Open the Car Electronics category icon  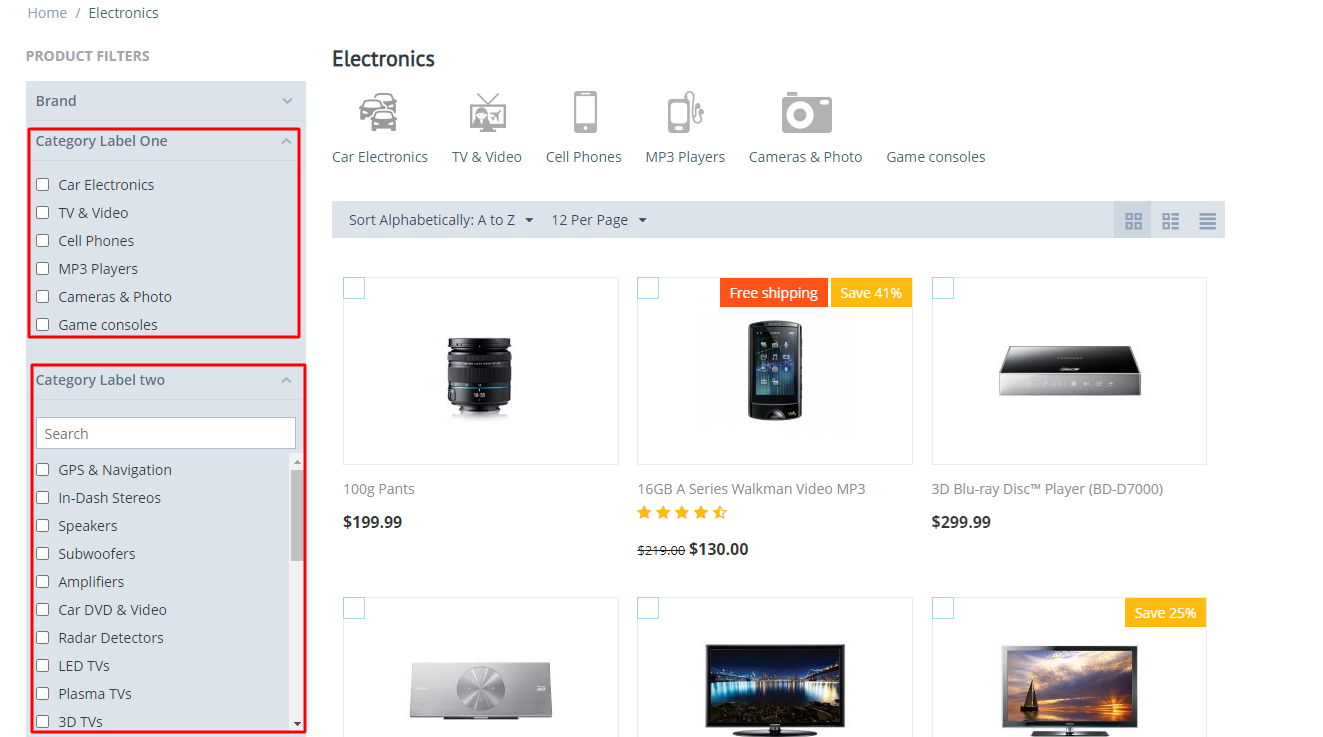(x=379, y=112)
